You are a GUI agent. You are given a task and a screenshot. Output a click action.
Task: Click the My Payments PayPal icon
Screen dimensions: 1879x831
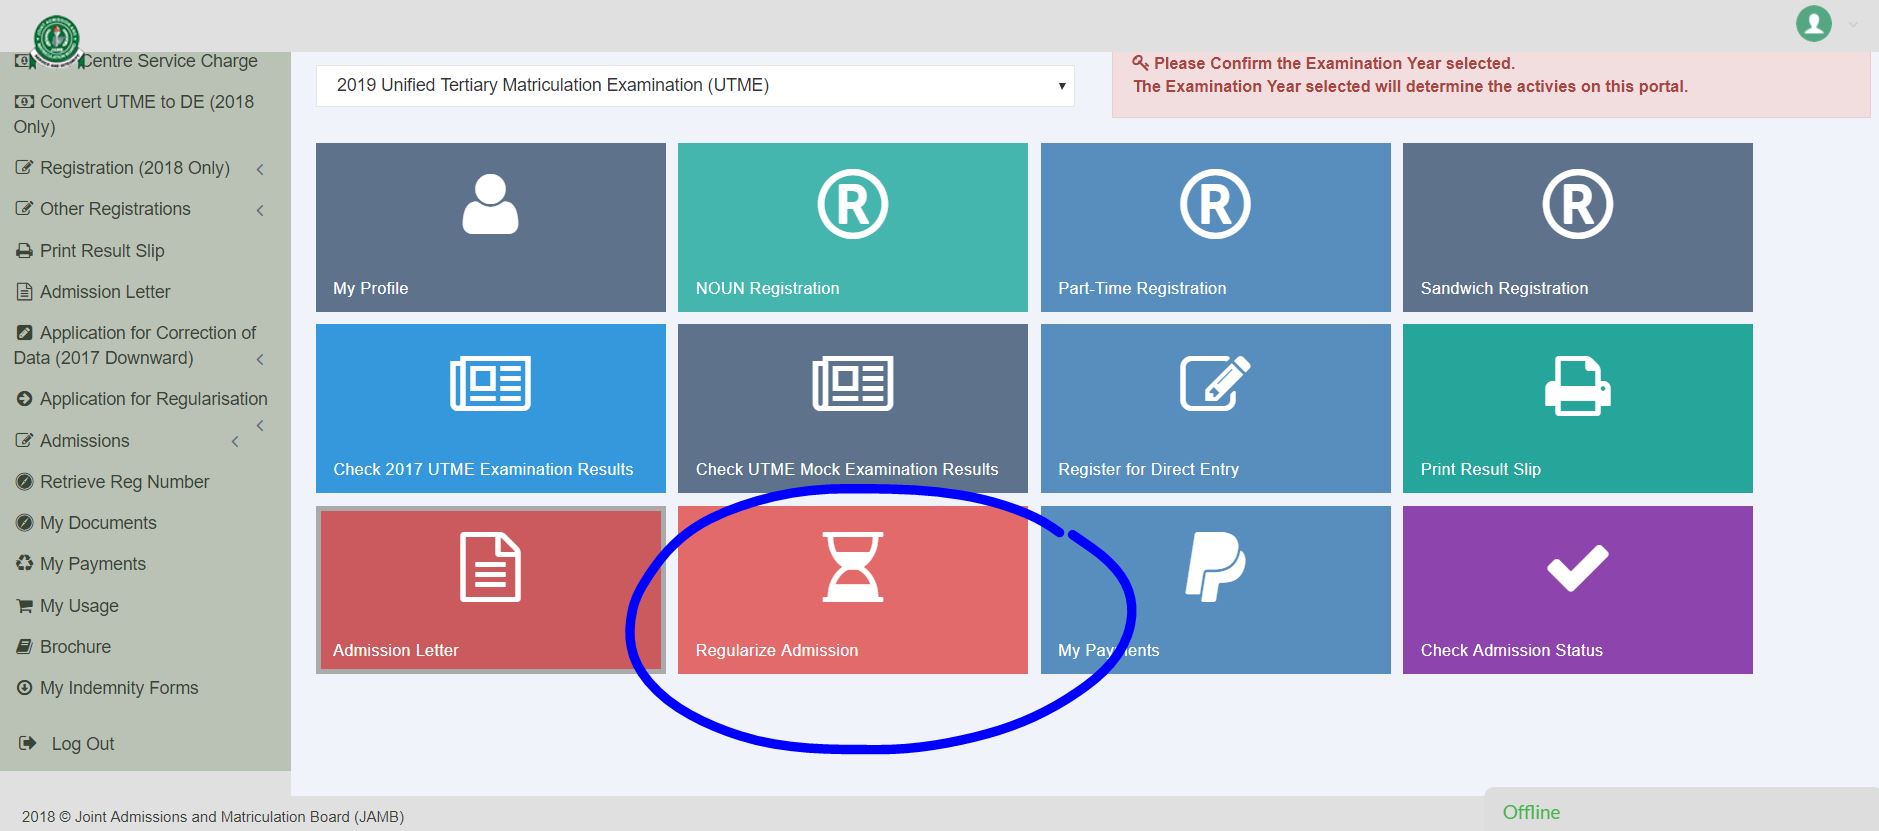(x=1215, y=567)
